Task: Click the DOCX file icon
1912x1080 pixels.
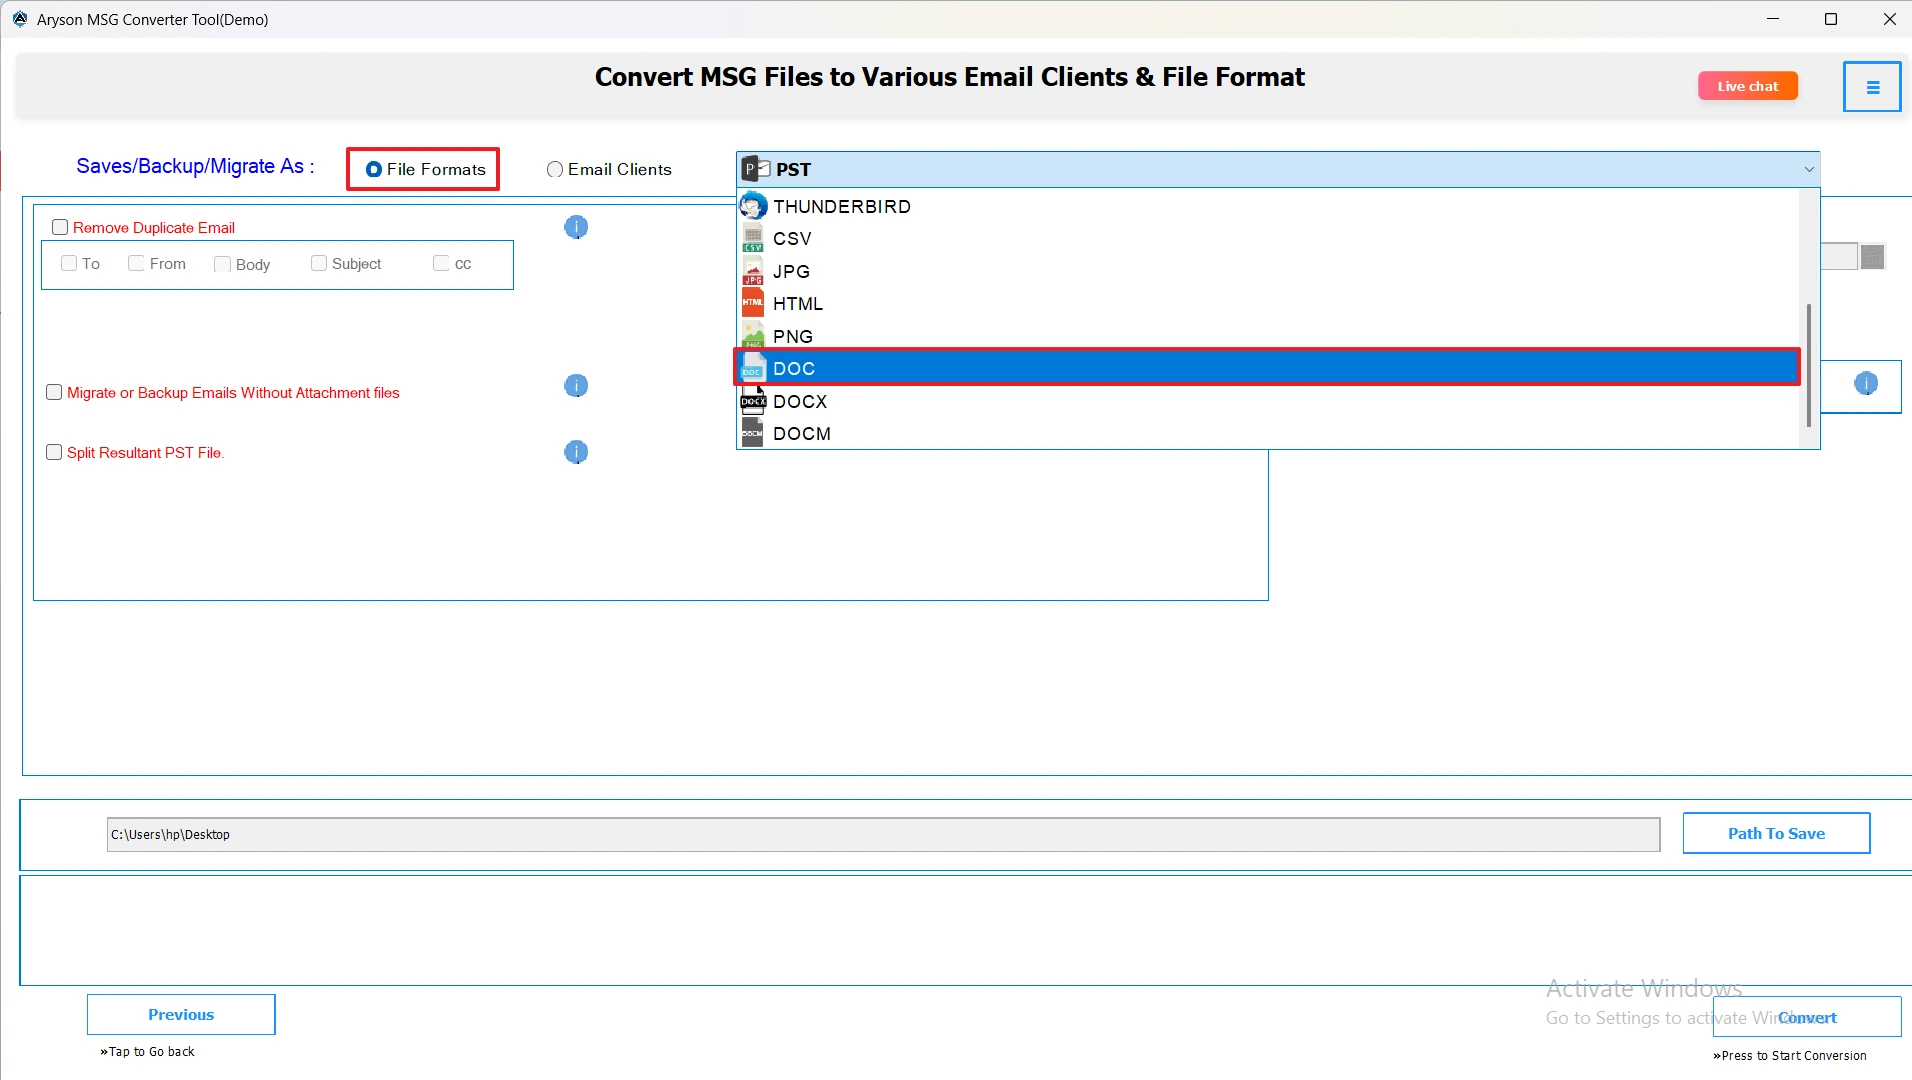Action: (x=753, y=401)
